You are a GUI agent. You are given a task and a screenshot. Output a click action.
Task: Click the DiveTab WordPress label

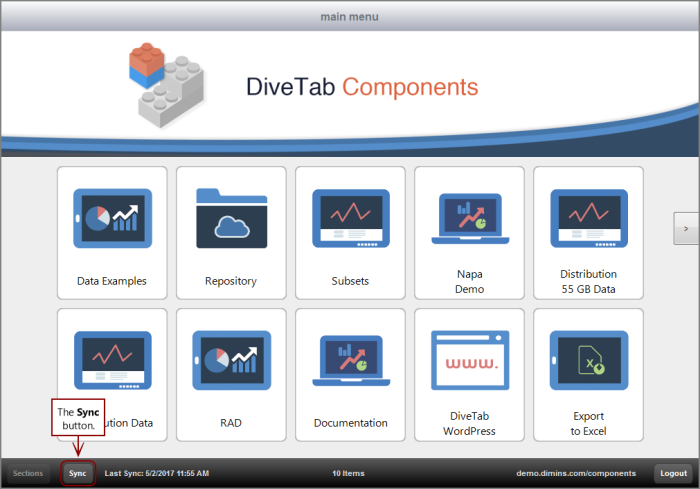click(x=469, y=423)
